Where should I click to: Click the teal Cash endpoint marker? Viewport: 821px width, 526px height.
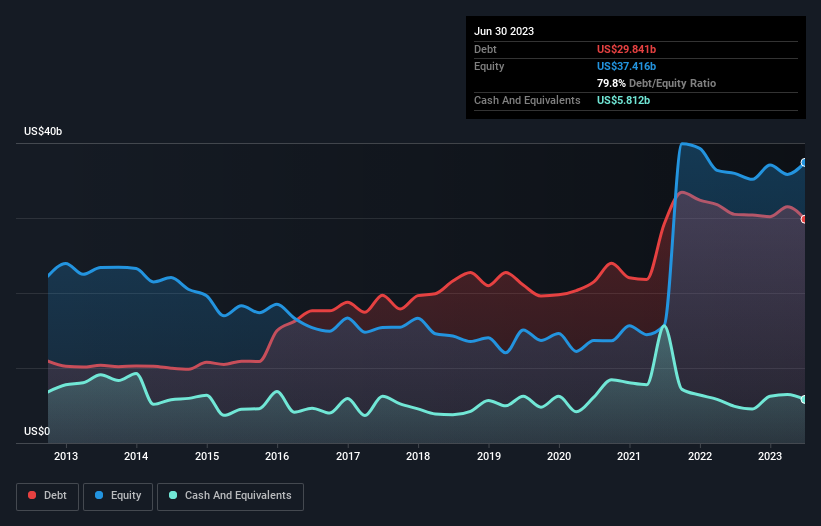pos(804,399)
